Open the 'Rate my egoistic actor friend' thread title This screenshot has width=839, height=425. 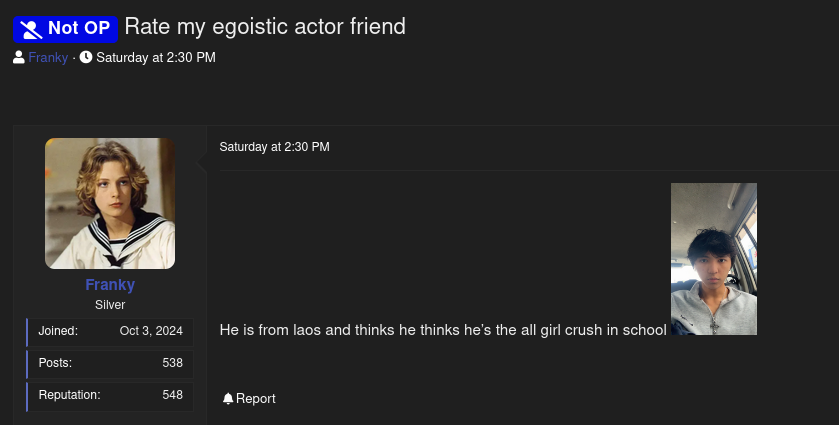pos(265,27)
